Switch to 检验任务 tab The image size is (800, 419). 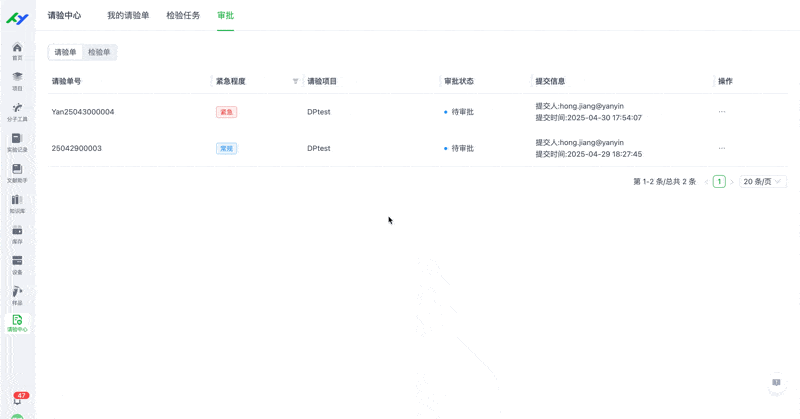tap(183, 15)
